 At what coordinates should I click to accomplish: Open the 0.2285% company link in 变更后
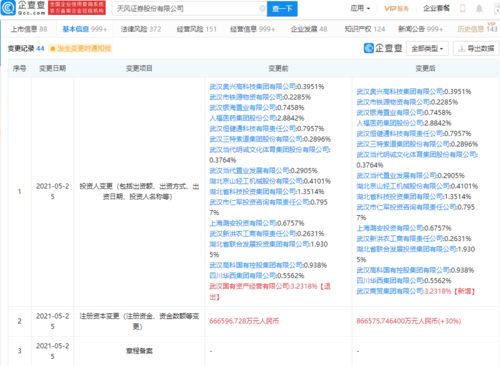[x=393, y=102]
